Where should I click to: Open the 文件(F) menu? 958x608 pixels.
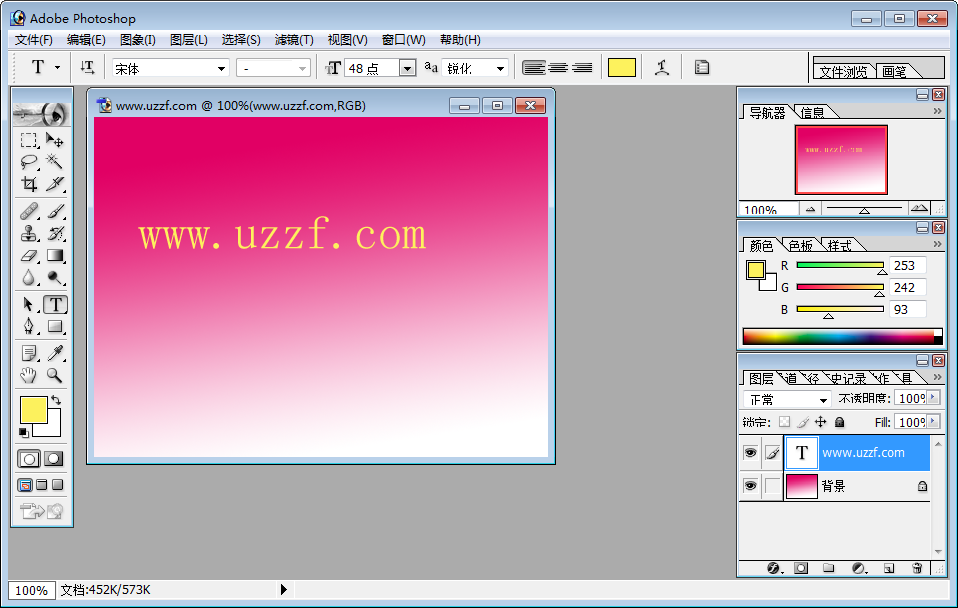pyautogui.click(x=34, y=40)
